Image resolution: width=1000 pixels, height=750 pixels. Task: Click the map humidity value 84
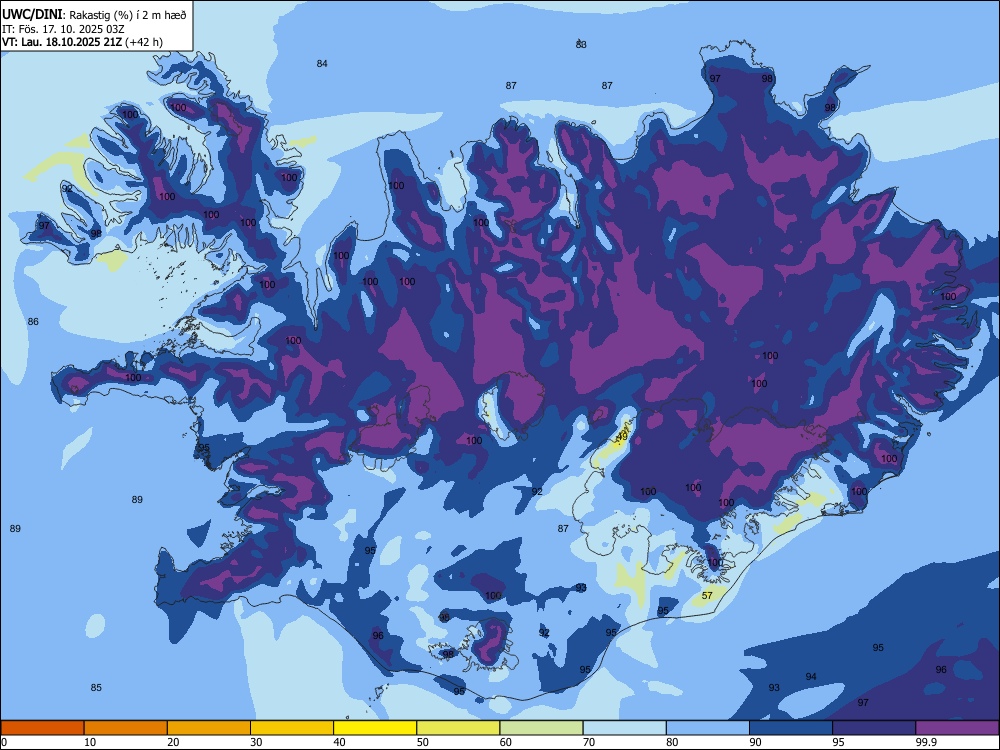tap(322, 63)
